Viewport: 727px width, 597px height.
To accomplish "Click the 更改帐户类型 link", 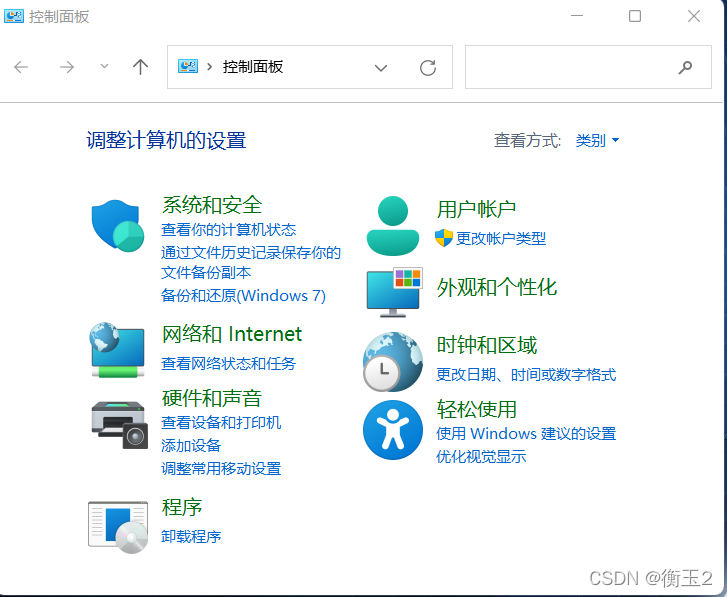I will 501,238.
